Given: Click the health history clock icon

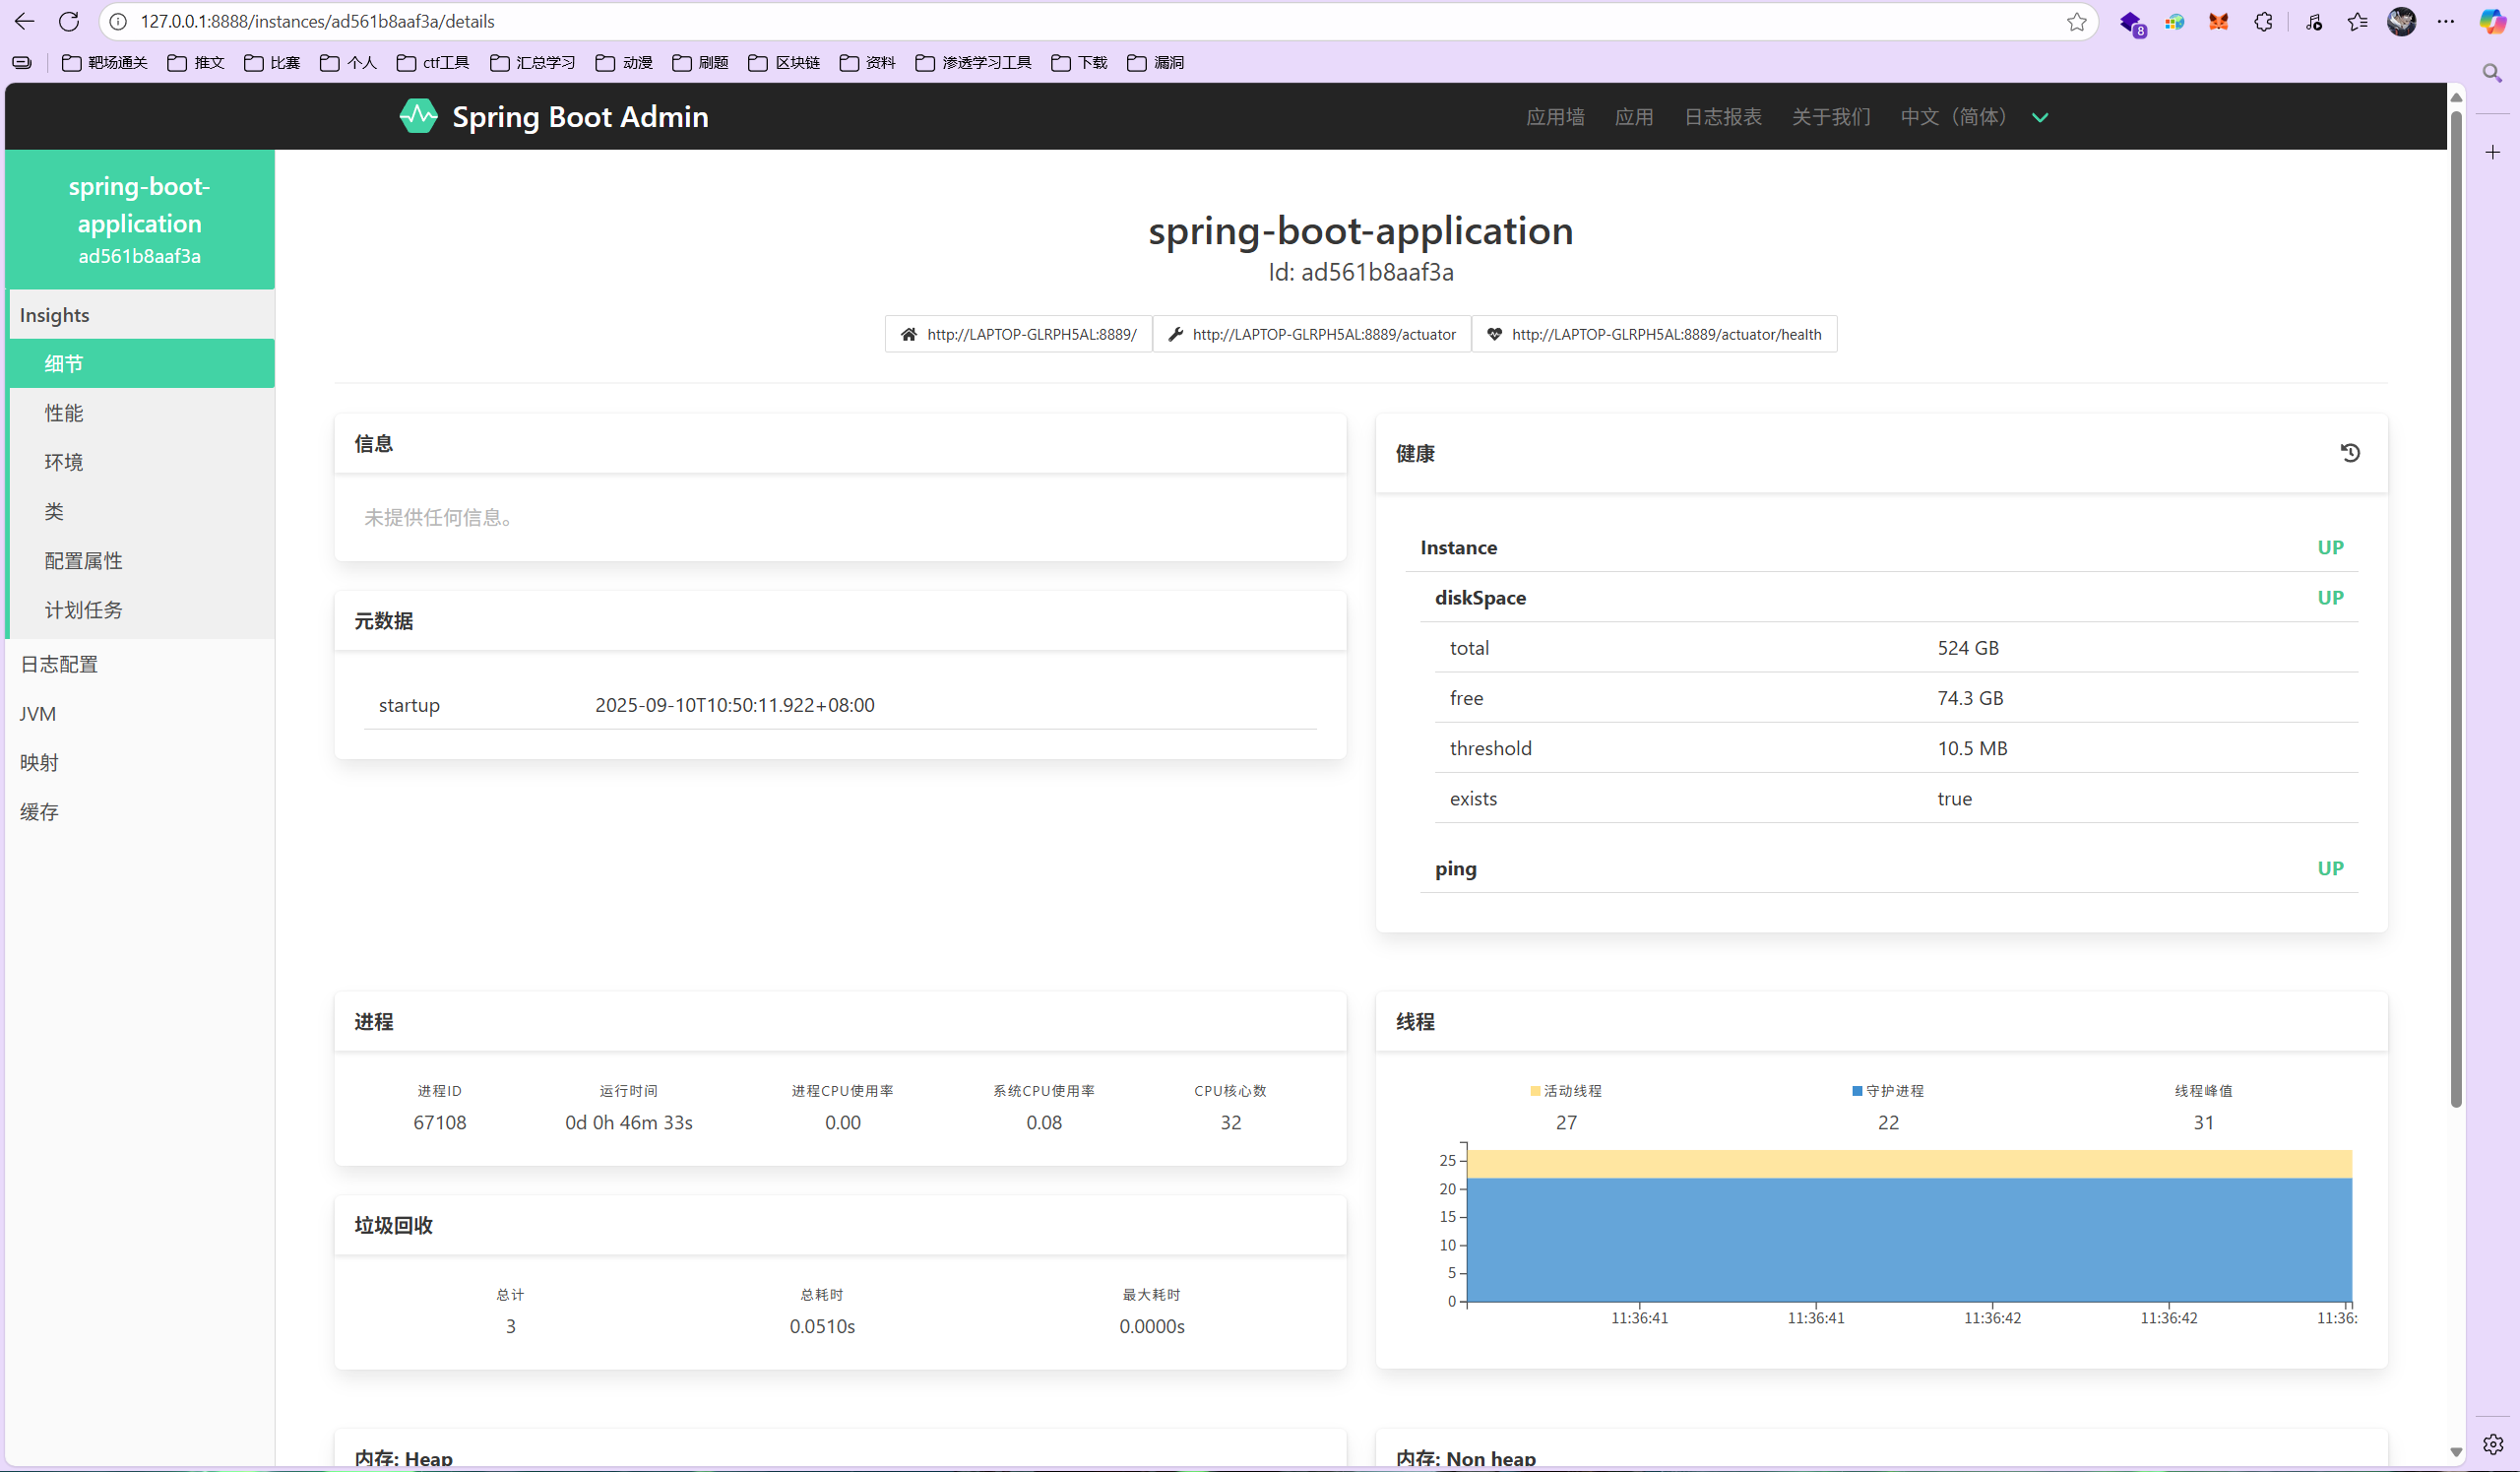Looking at the screenshot, I should coord(2350,453).
